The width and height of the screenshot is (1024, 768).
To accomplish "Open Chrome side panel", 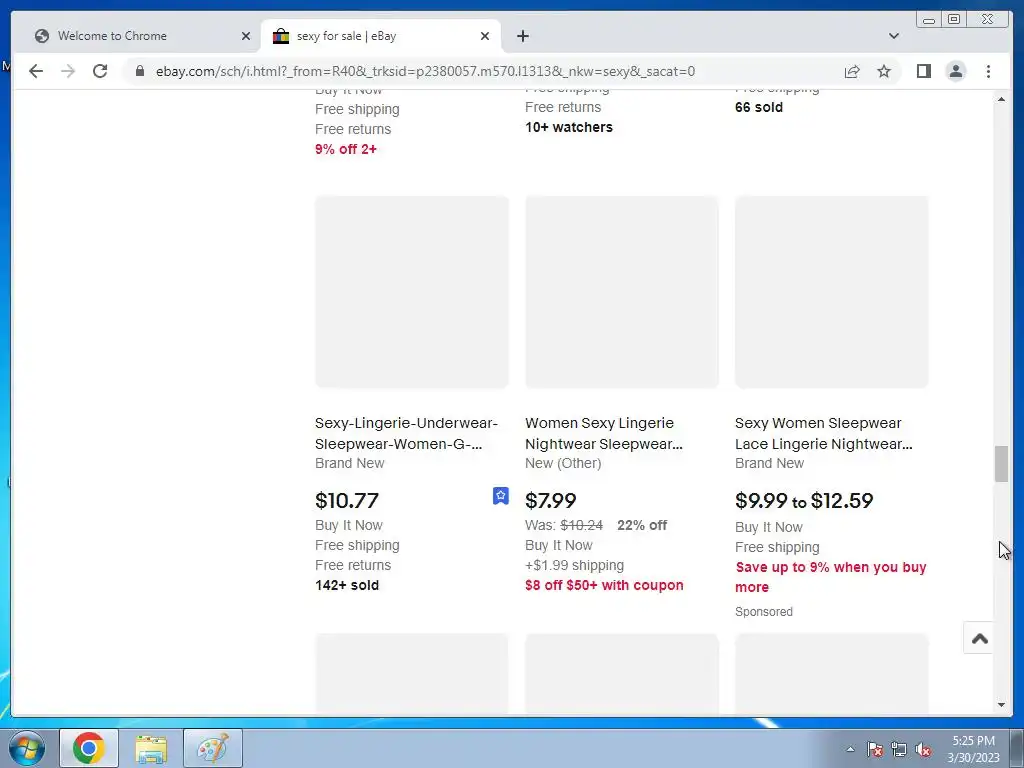I will [x=923, y=71].
